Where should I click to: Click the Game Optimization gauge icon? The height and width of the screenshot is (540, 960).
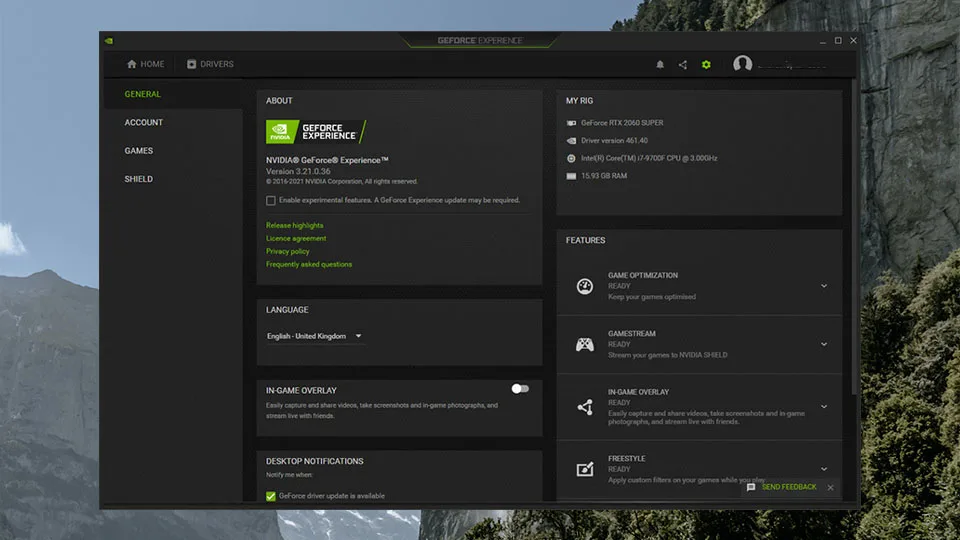point(585,286)
